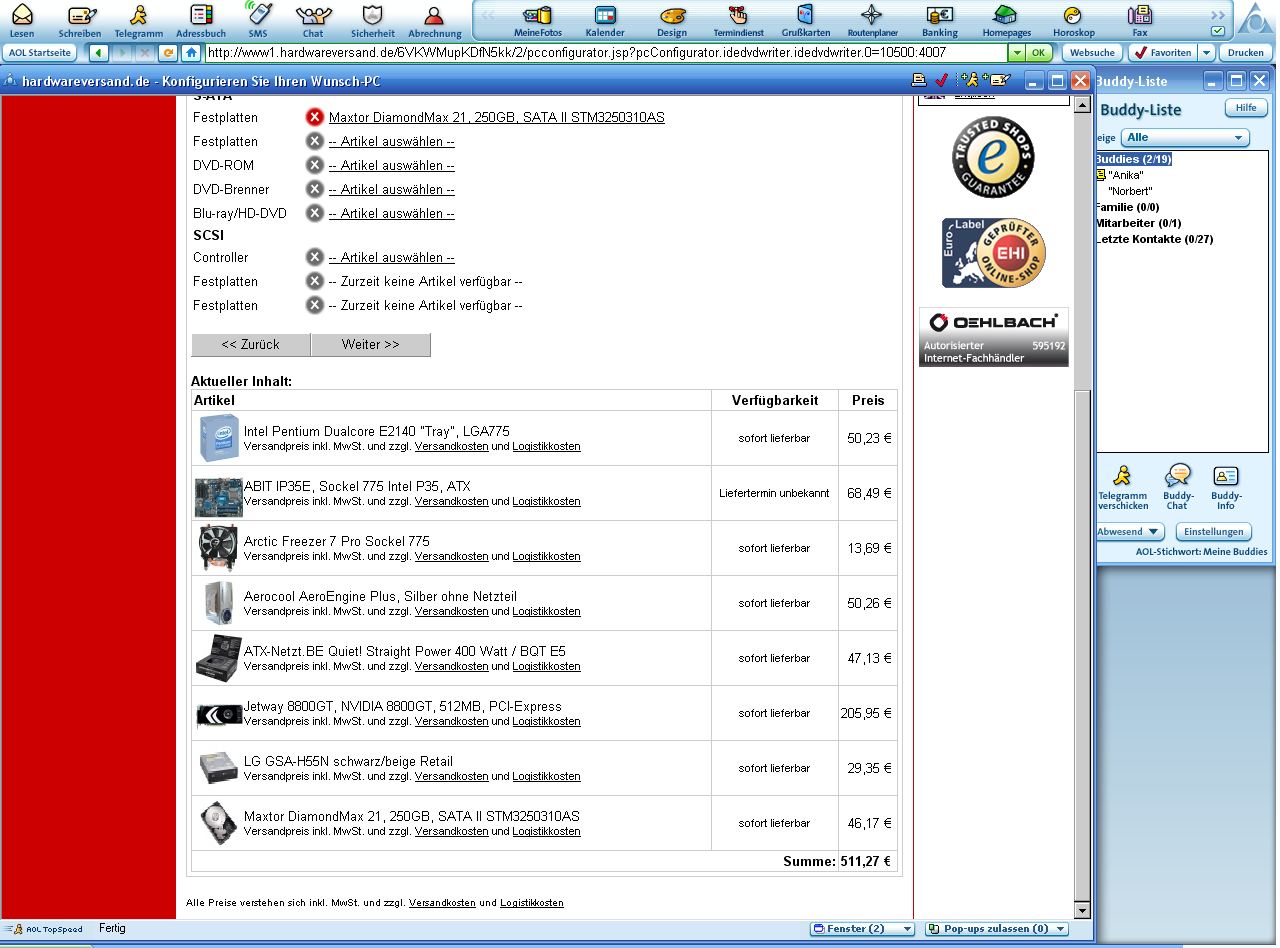The height and width of the screenshot is (948, 1280).
Task: Click into the URL address field
Action: [606, 52]
